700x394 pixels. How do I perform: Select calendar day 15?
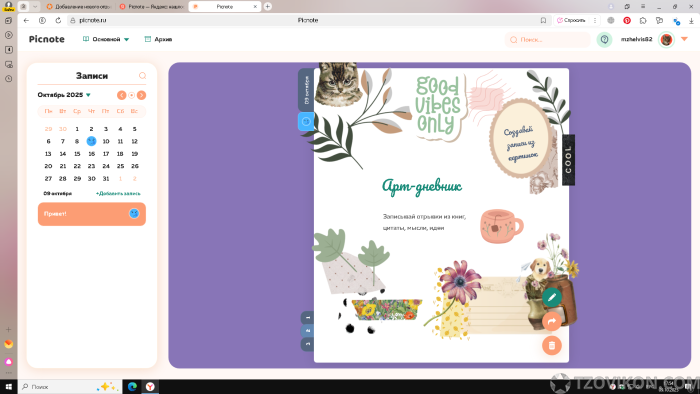pyautogui.click(x=77, y=153)
